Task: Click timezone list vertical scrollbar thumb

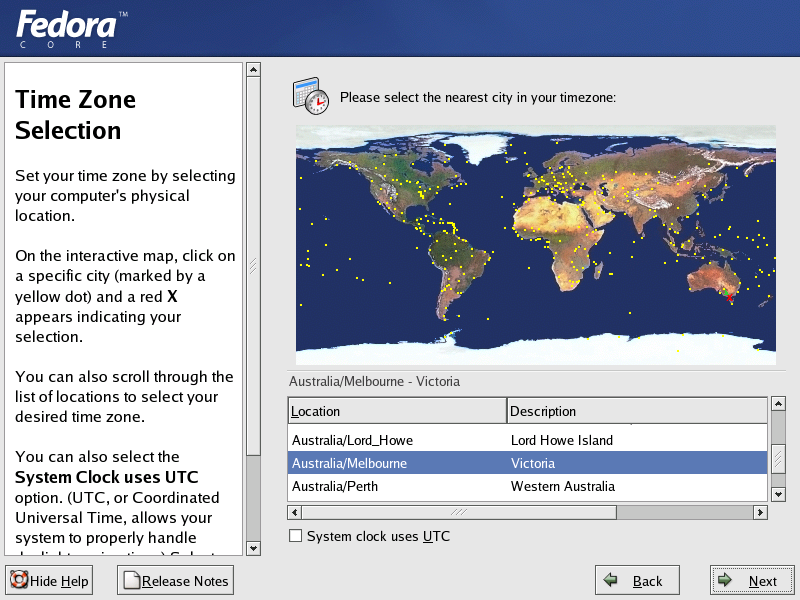Action: (778, 459)
